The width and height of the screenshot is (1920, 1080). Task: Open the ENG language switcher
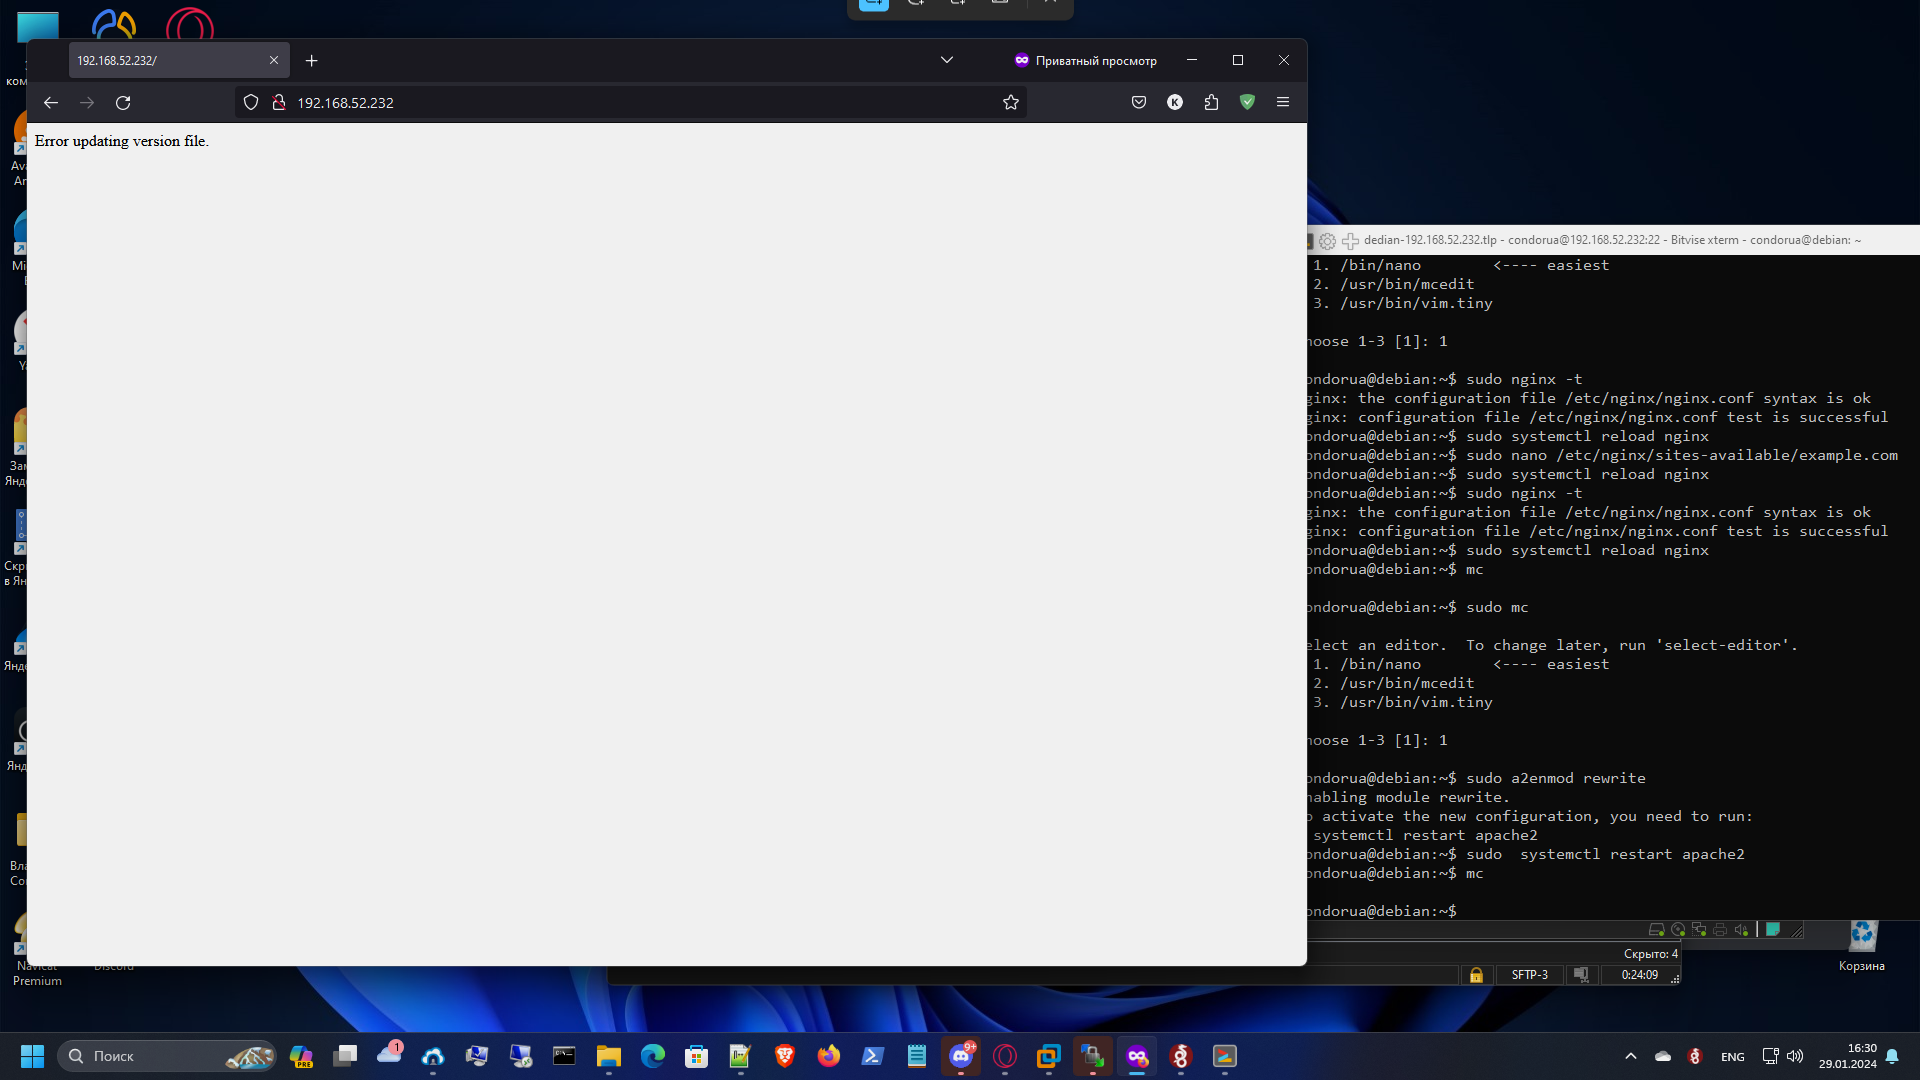point(1733,1057)
